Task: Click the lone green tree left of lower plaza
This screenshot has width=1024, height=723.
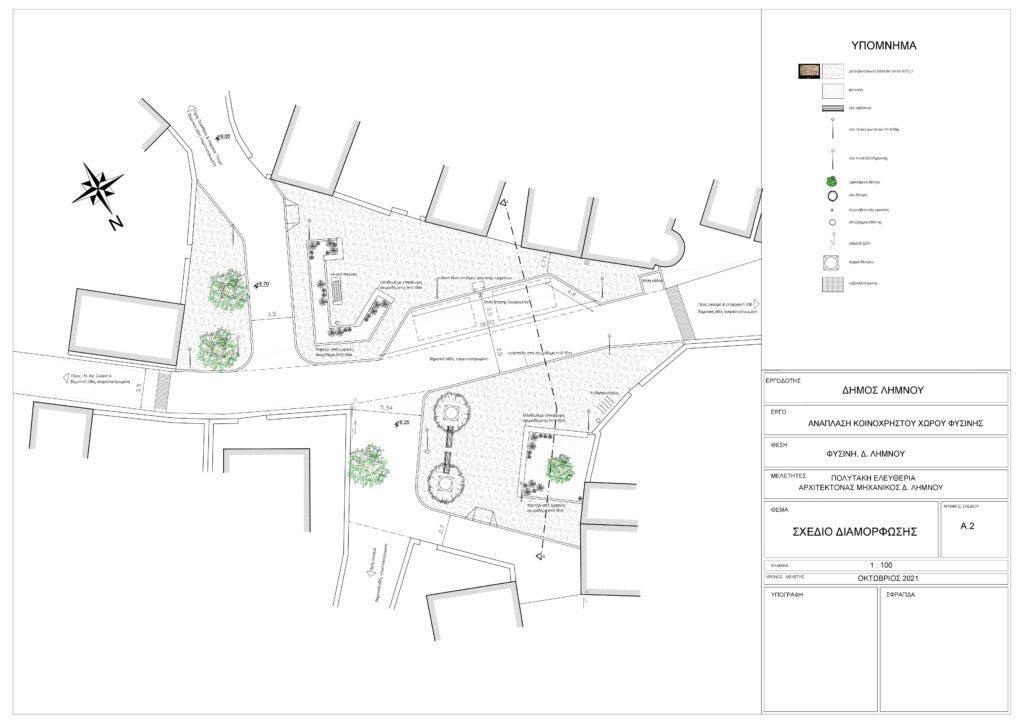Action: tap(369, 465)
